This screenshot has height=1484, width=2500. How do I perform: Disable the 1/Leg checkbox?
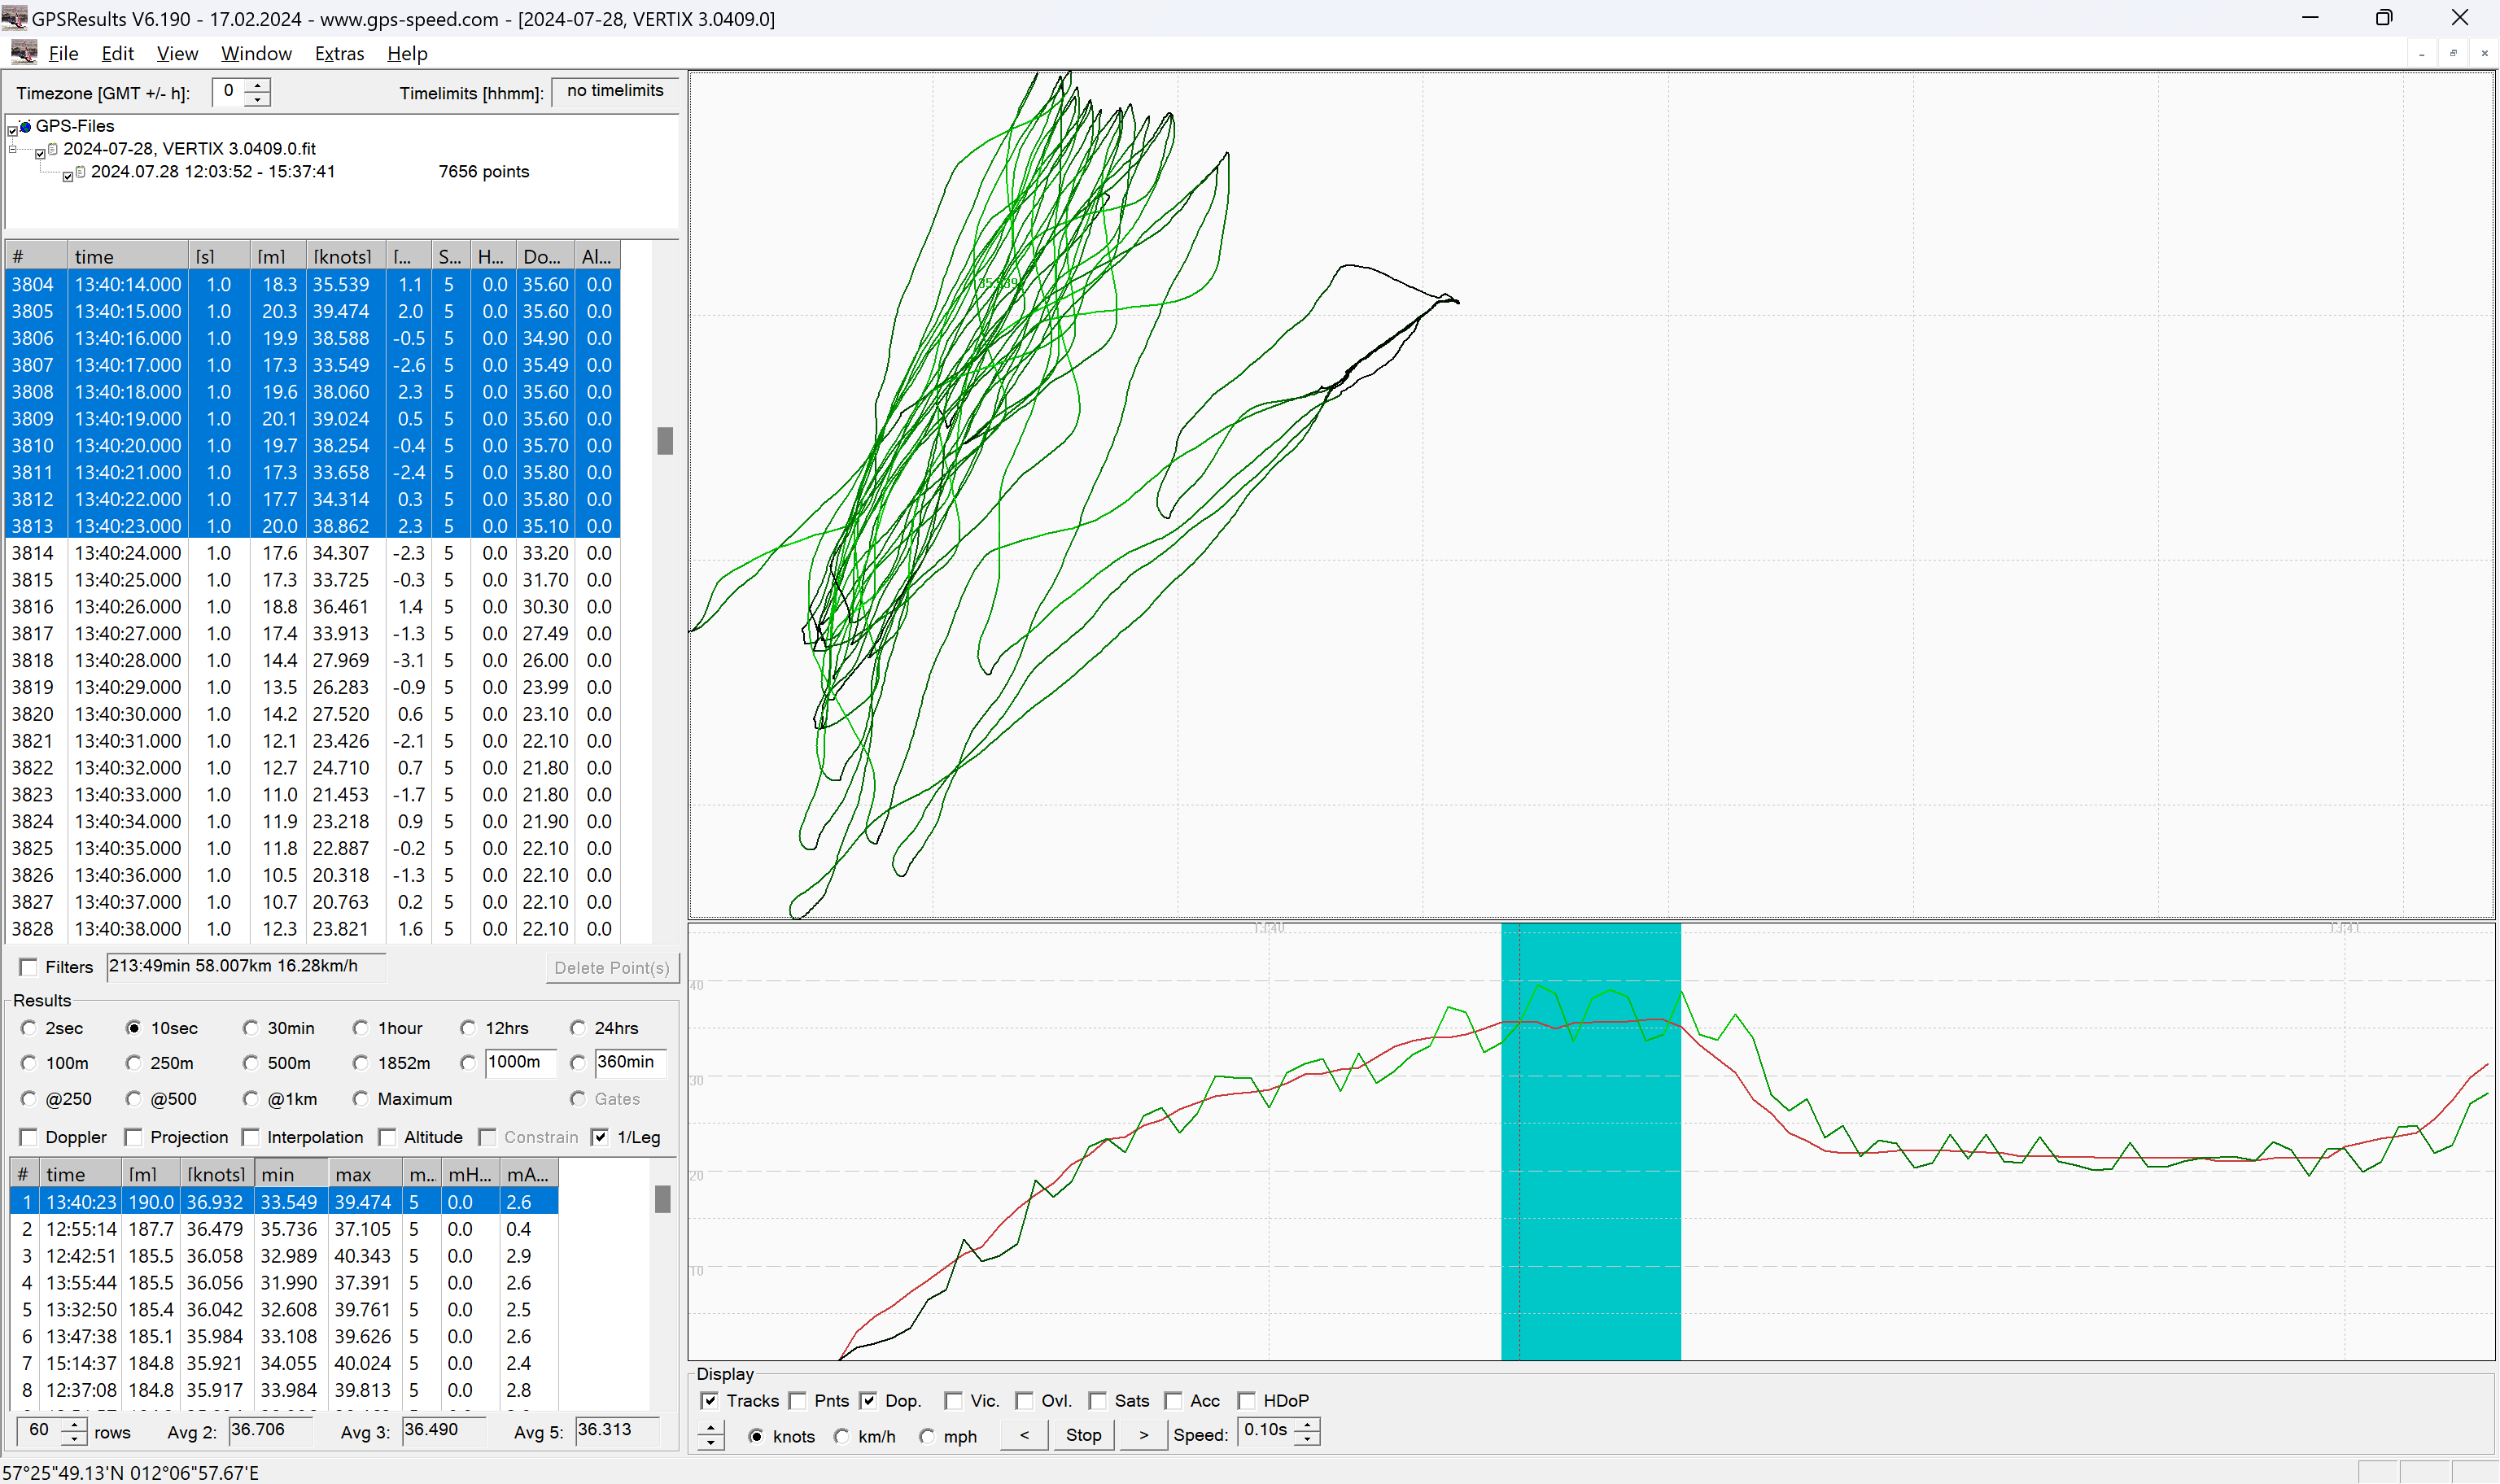600,1137
